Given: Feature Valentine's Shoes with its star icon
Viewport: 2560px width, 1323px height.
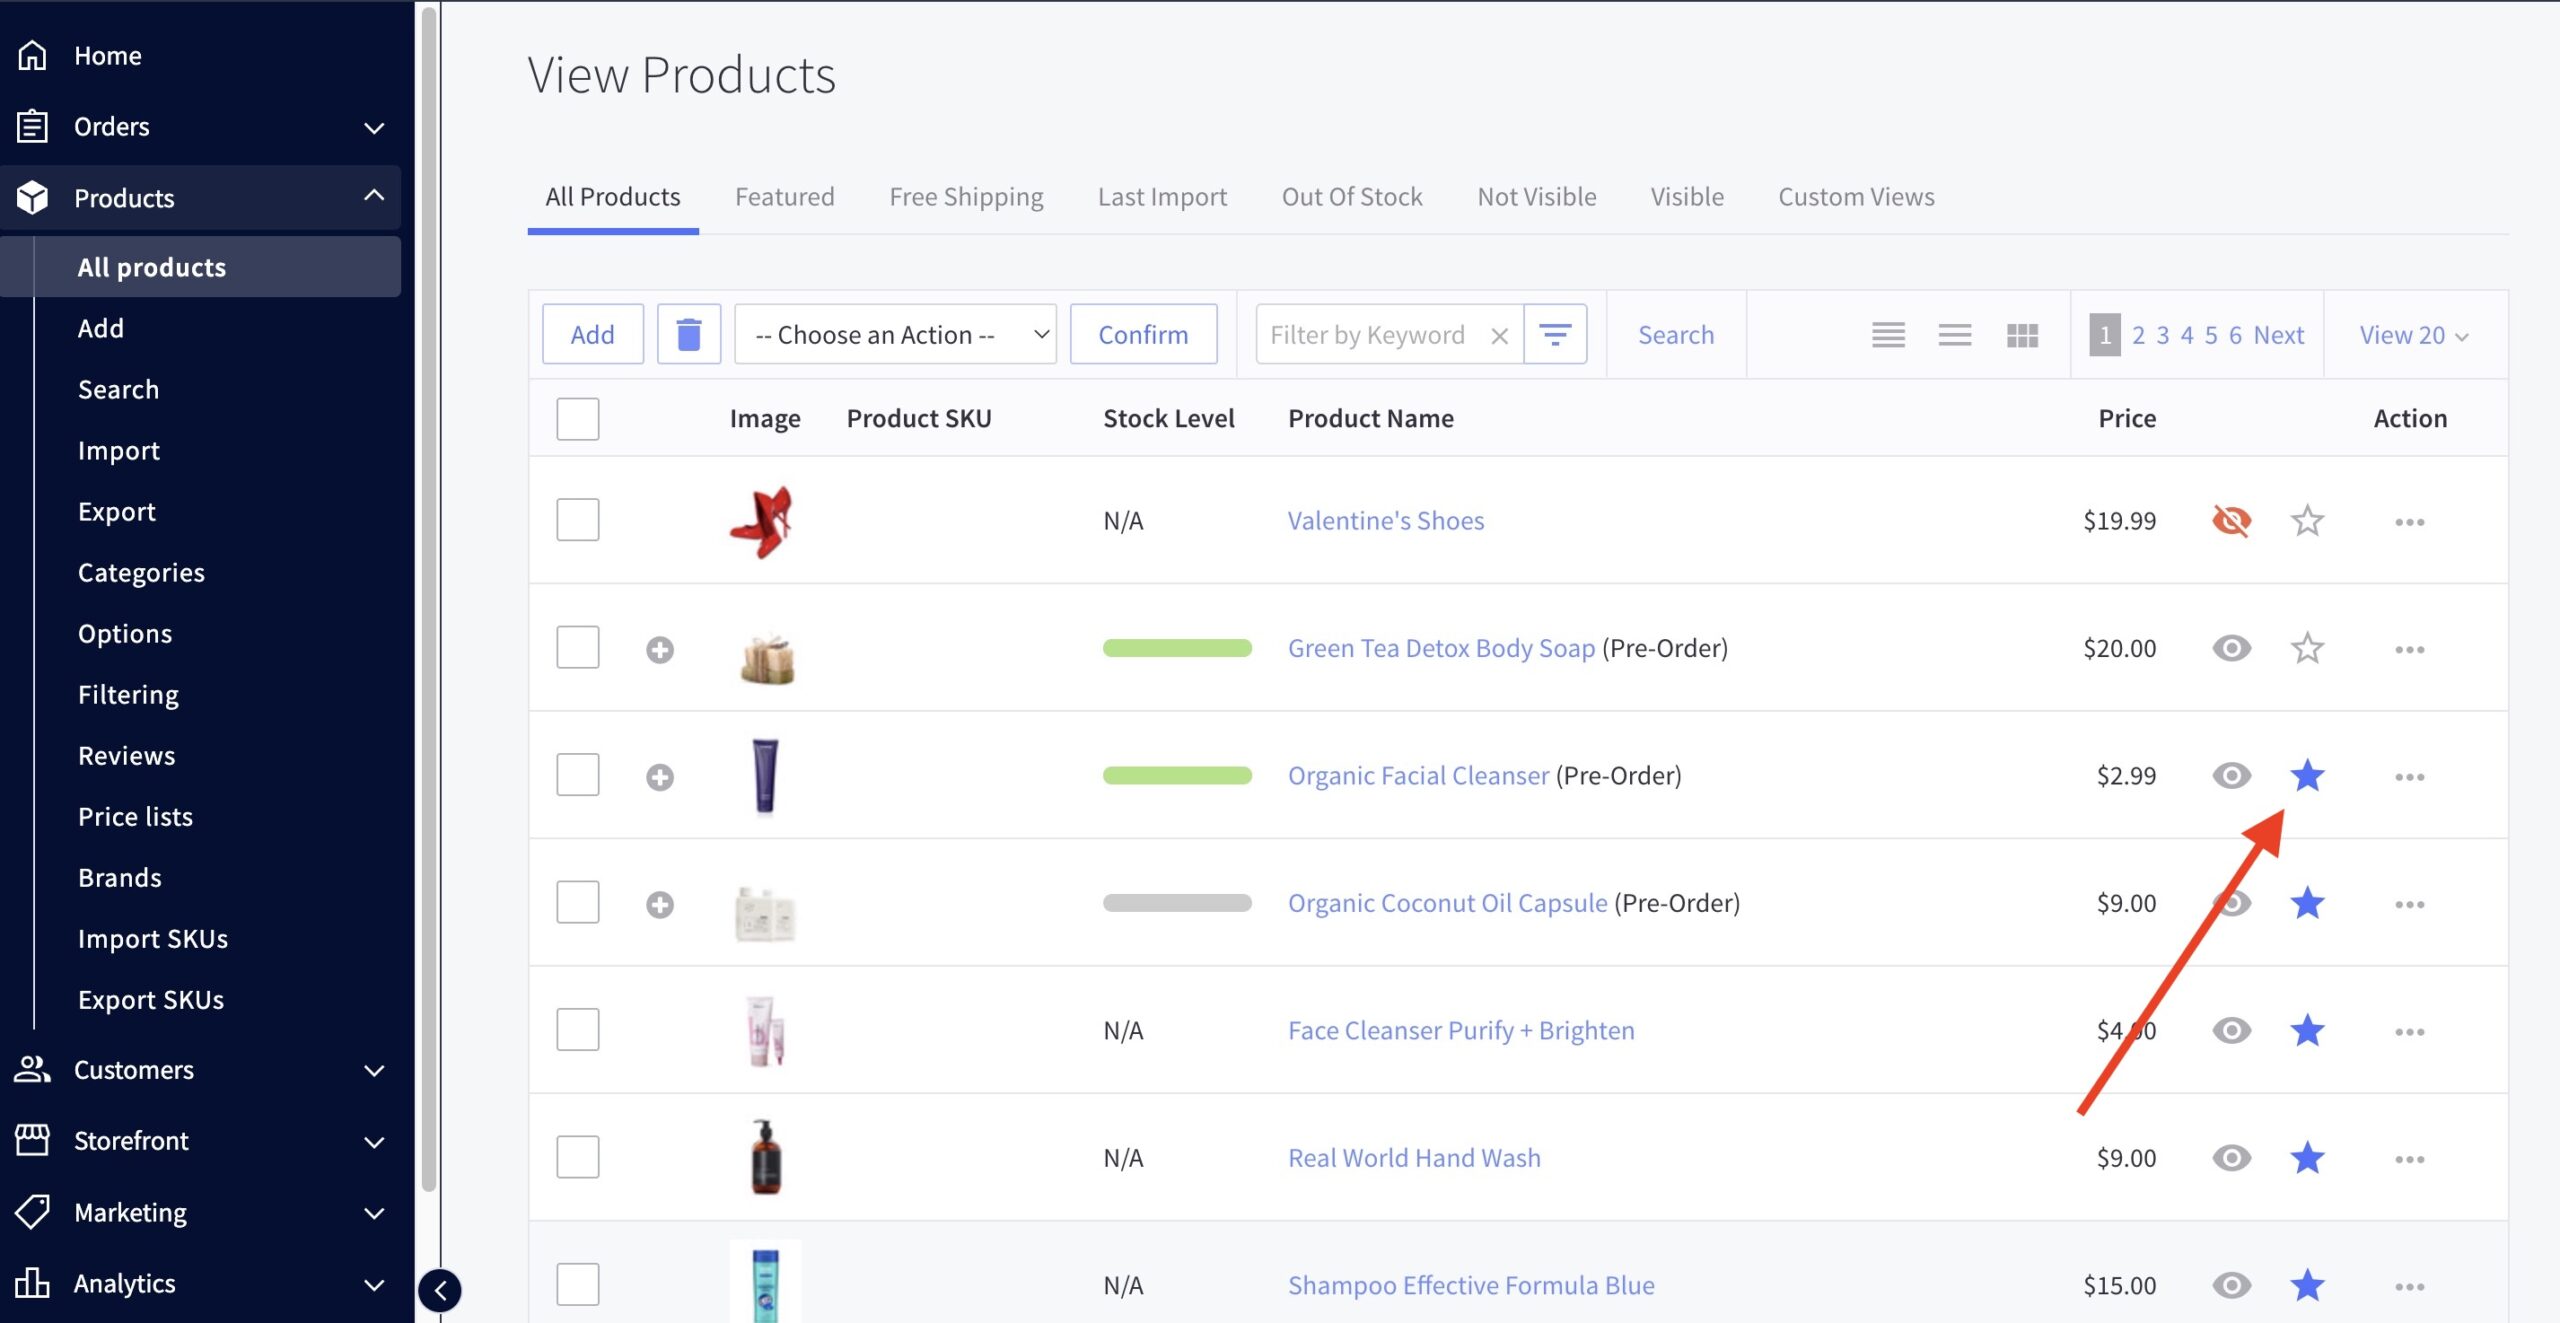Looking at the screenshot, I should pos(2306,521).
